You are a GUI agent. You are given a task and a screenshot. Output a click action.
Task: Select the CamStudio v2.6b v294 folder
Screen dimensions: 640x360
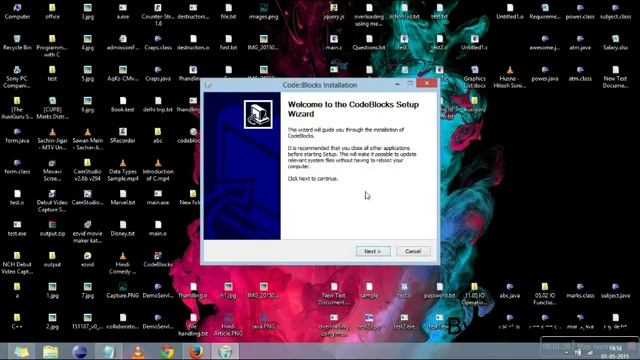[87, 170]
